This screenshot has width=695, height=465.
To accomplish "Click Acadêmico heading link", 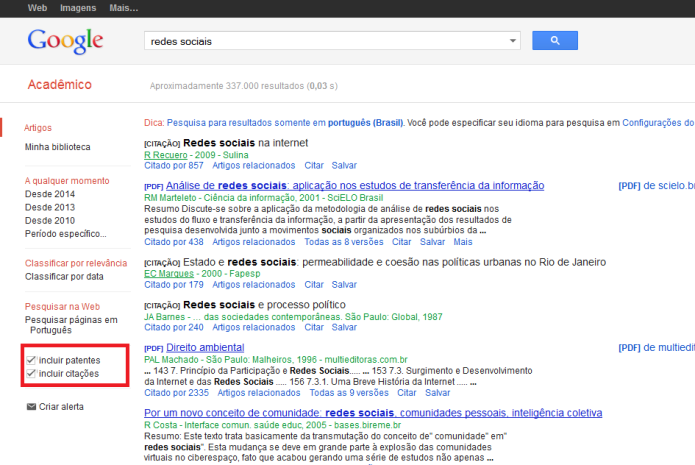I will (59, 84).
